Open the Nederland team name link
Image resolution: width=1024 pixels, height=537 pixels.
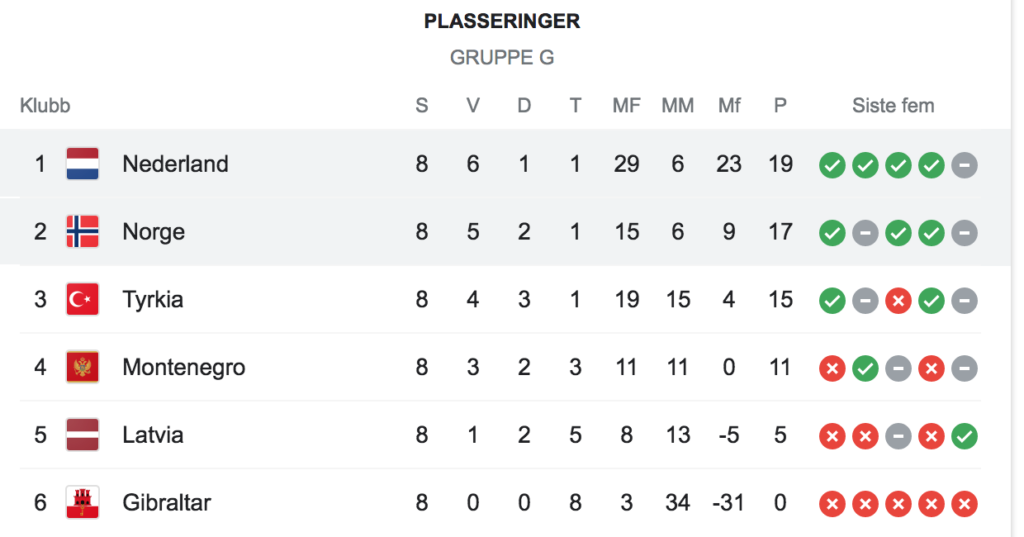pos(175,164)
